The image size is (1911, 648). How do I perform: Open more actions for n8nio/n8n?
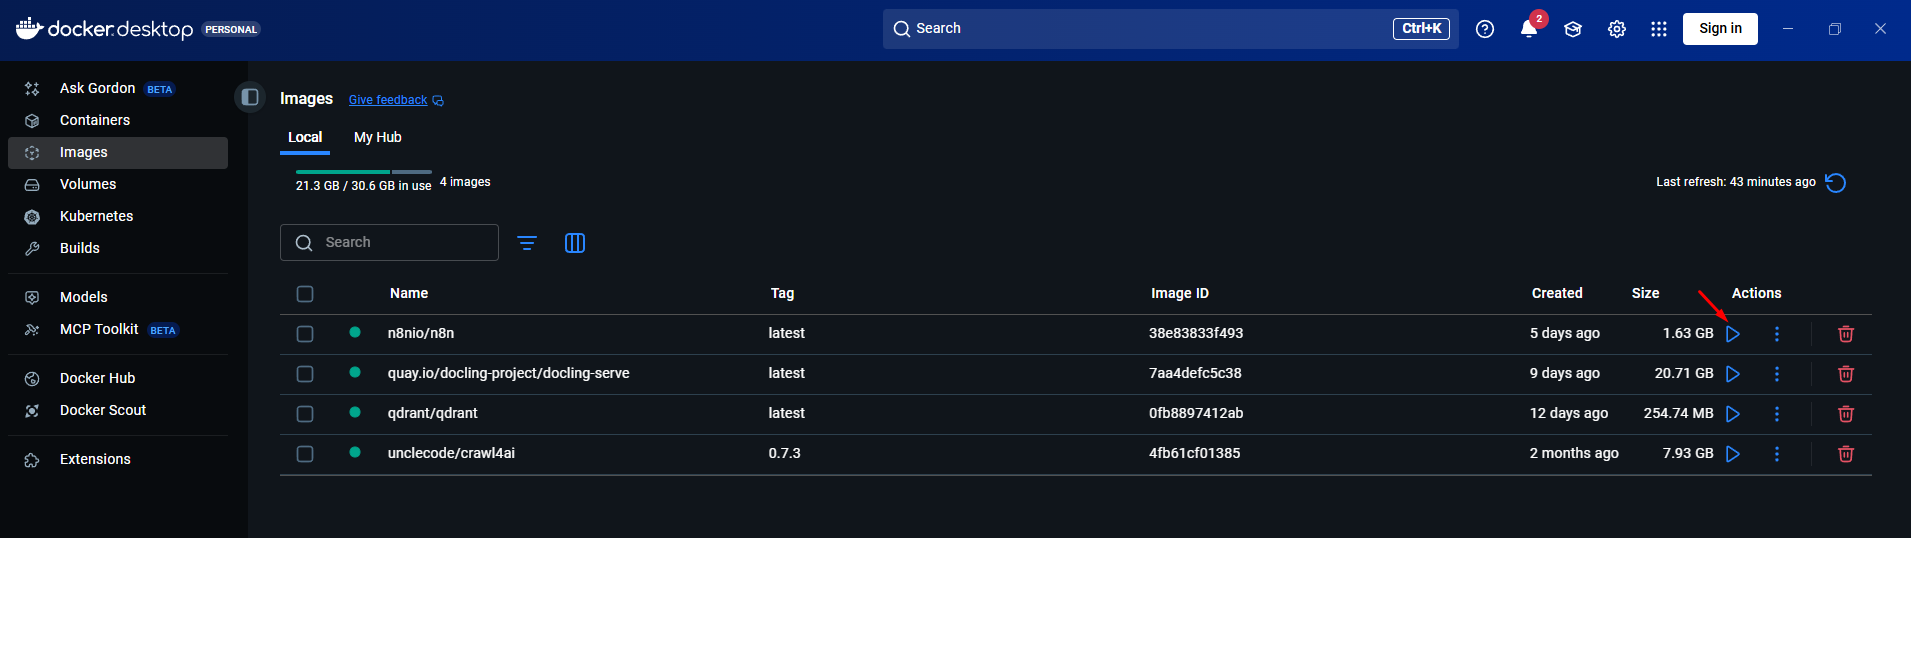click(1777, 334)
